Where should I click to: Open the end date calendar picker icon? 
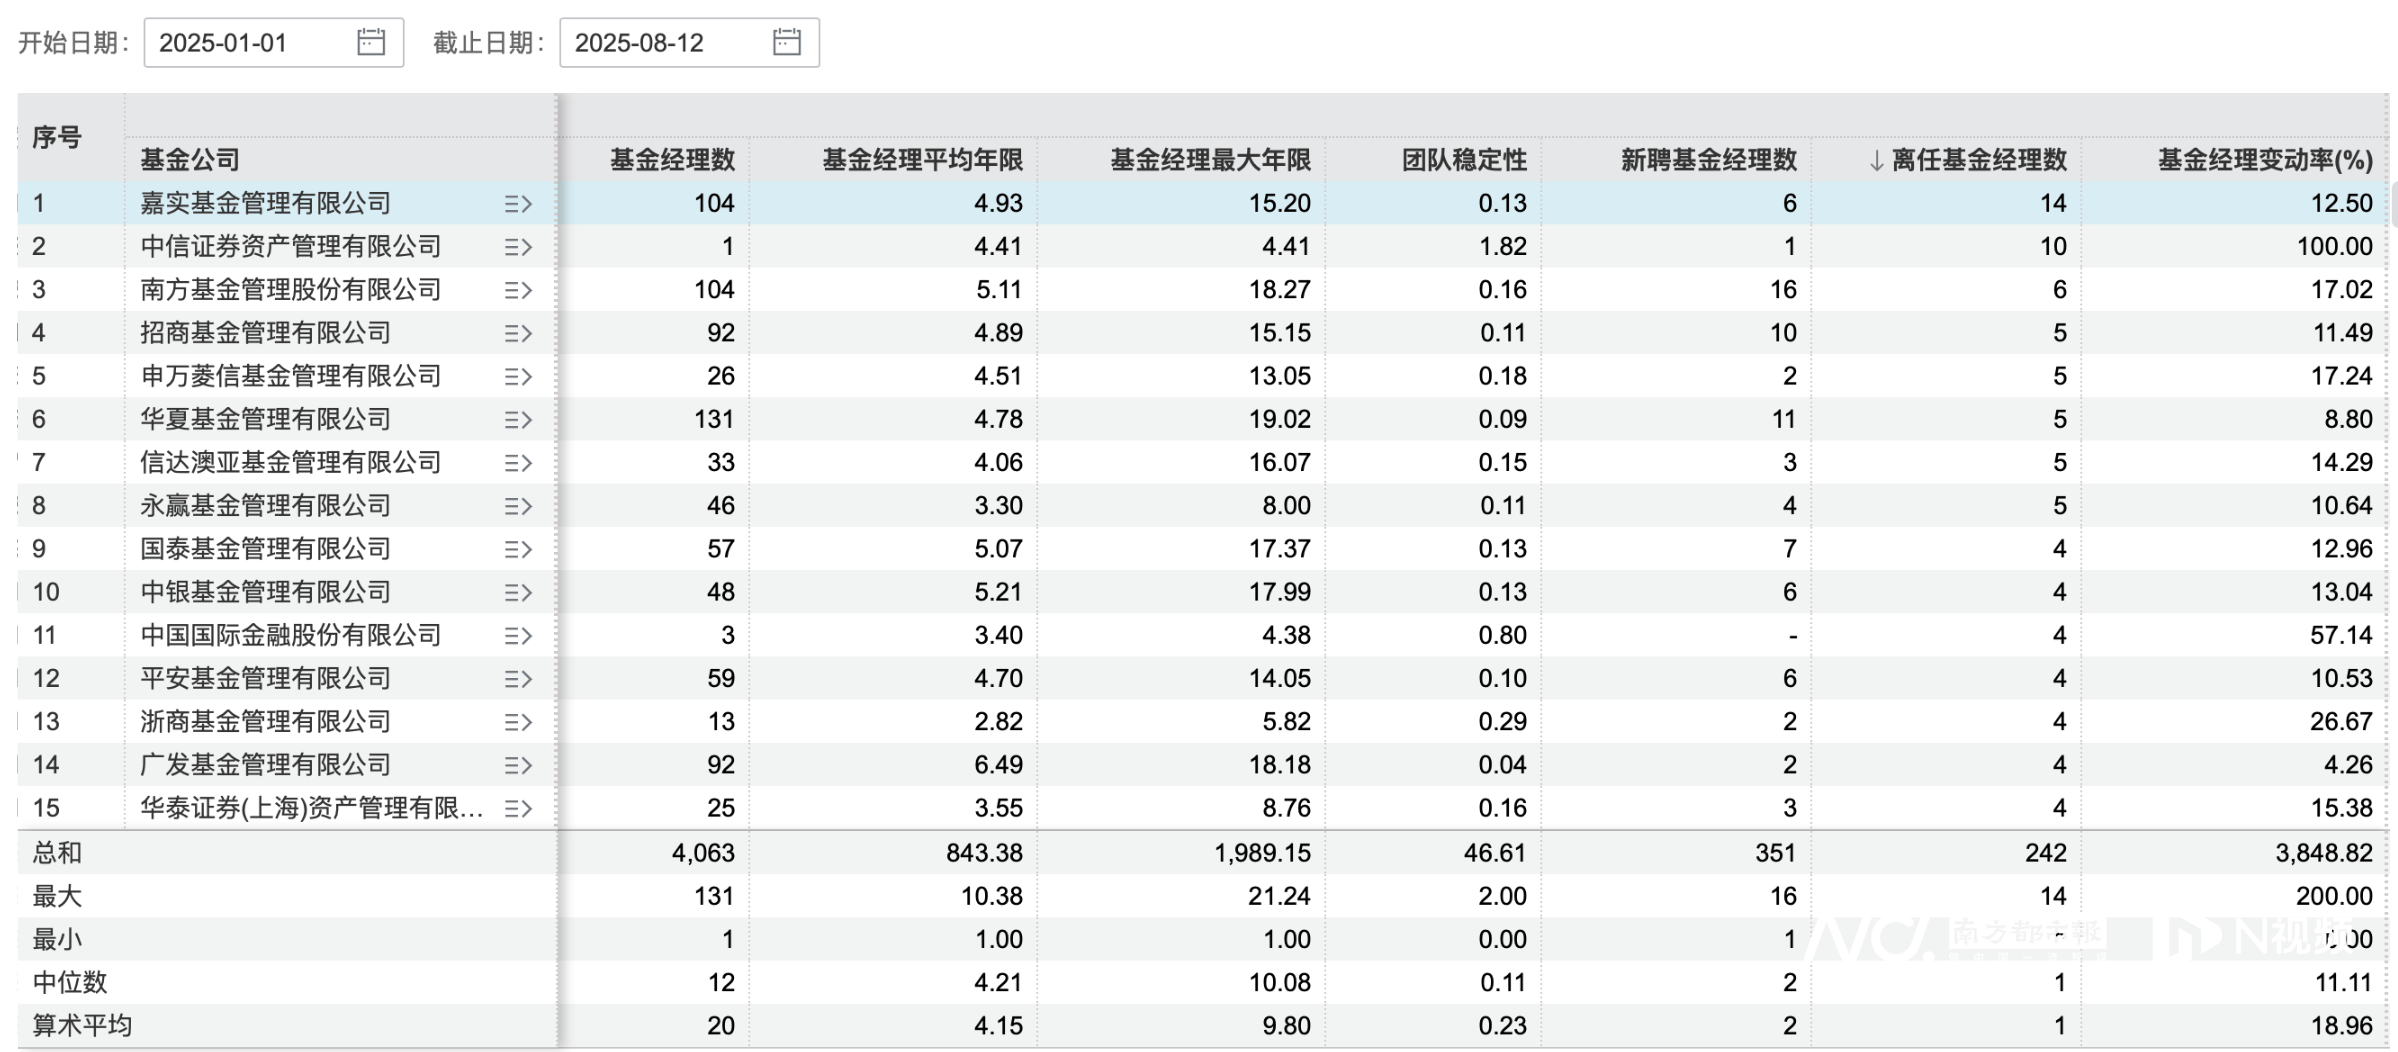coord(787,42)
